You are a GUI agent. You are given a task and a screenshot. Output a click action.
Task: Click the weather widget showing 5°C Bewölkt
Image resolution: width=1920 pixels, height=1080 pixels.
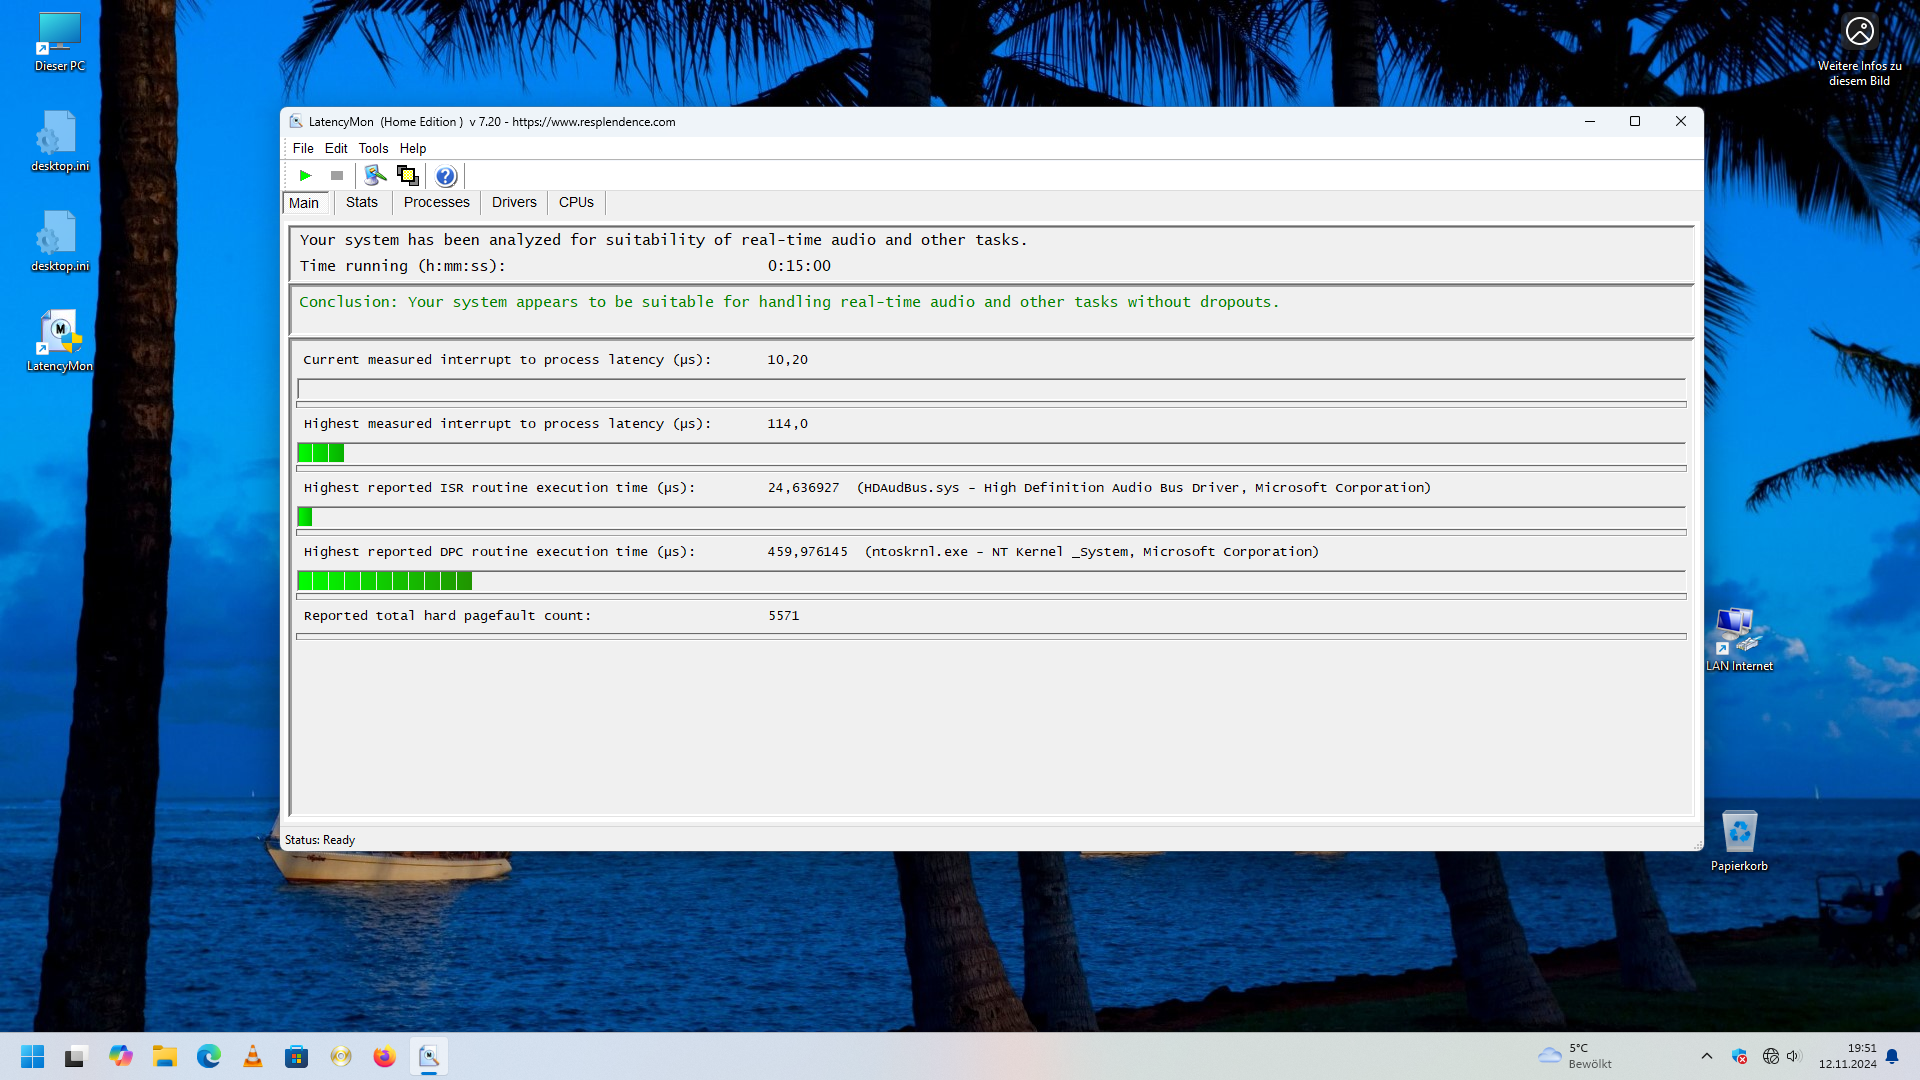[1576, 1056]
